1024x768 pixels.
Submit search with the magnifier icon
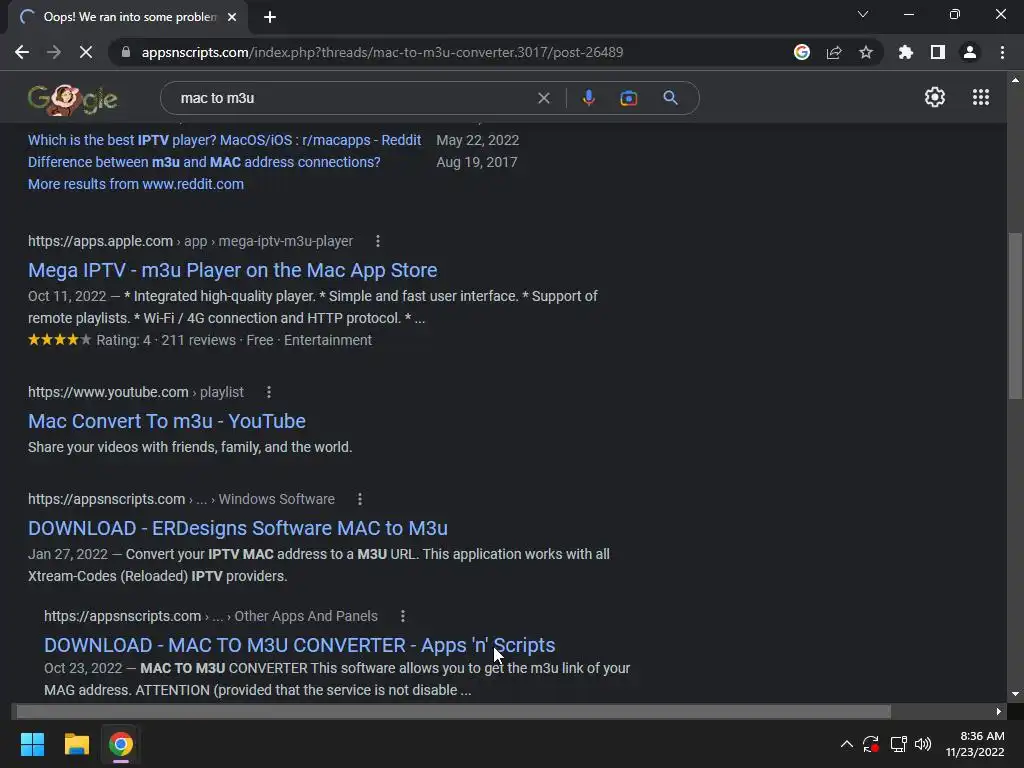pos(670,98)
